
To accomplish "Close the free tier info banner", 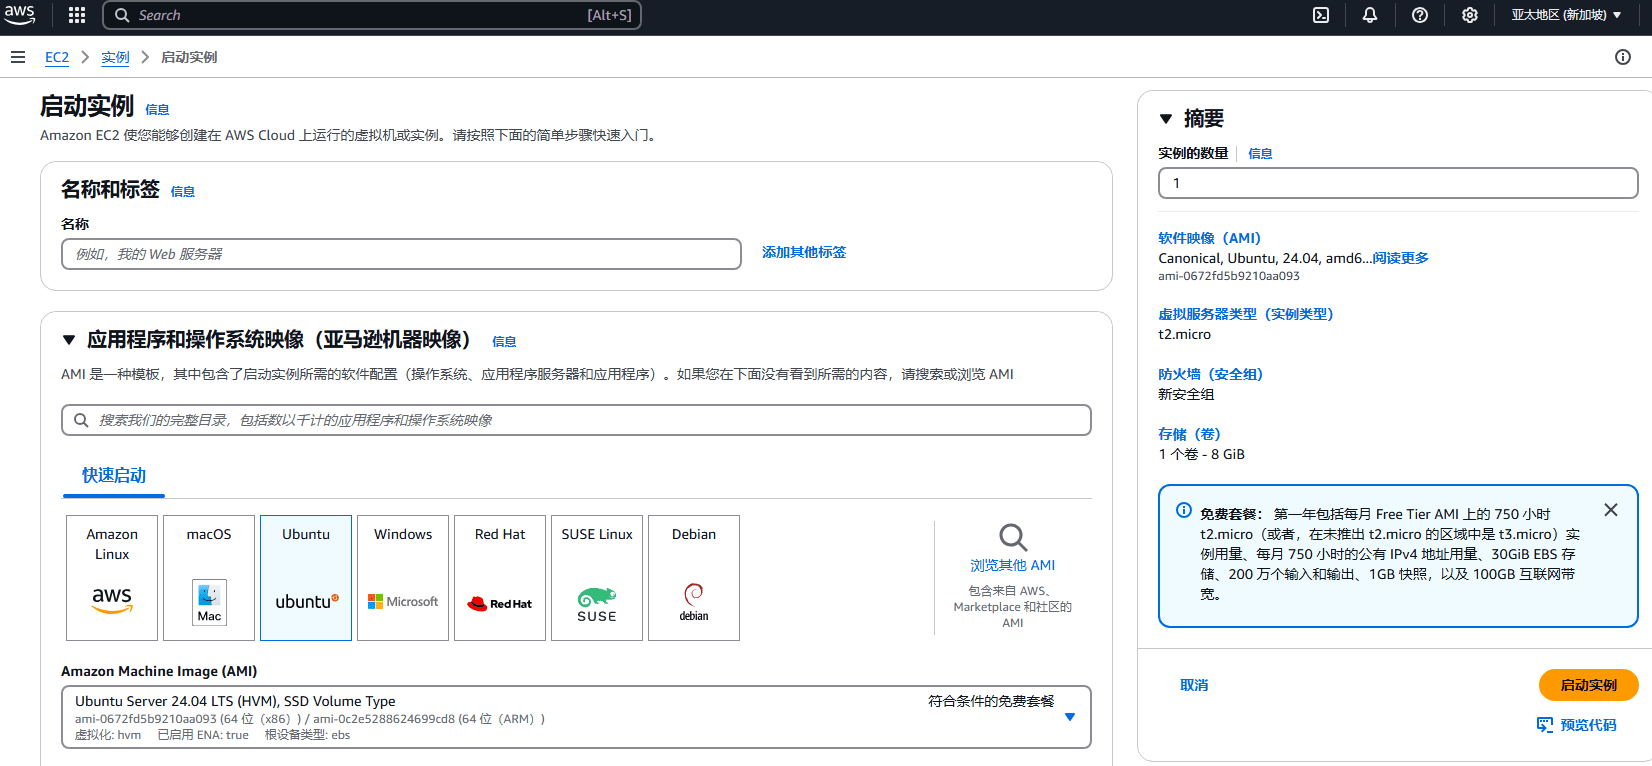I will [x=1611, y=510].
